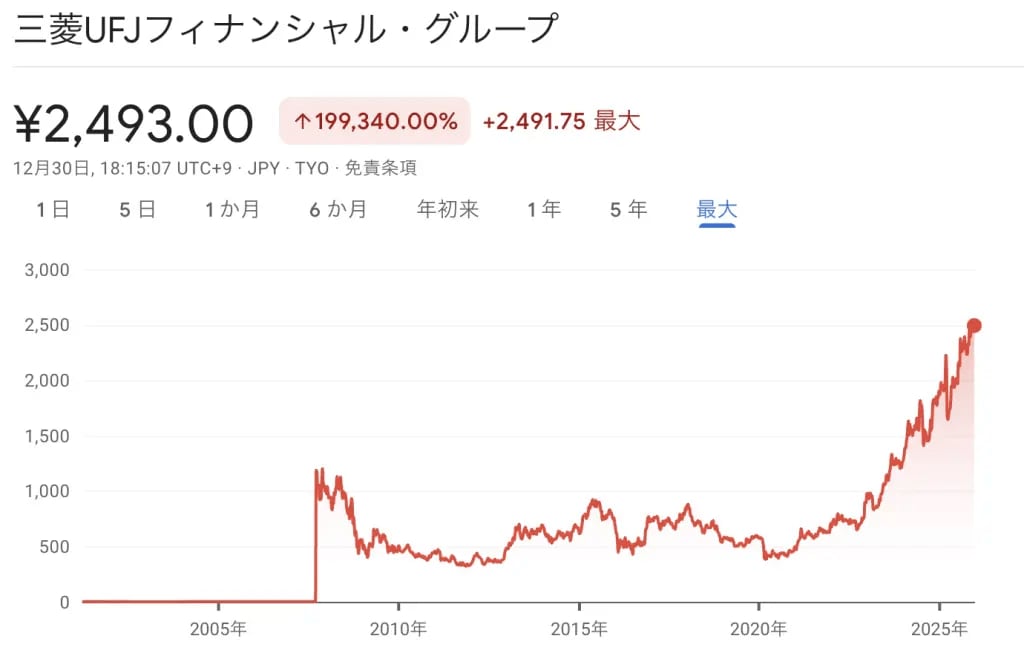Image resolution: width=1024 pixels, height=653 pixels.
Task: Show the 1か月 chart range
Action: [232, 209]
